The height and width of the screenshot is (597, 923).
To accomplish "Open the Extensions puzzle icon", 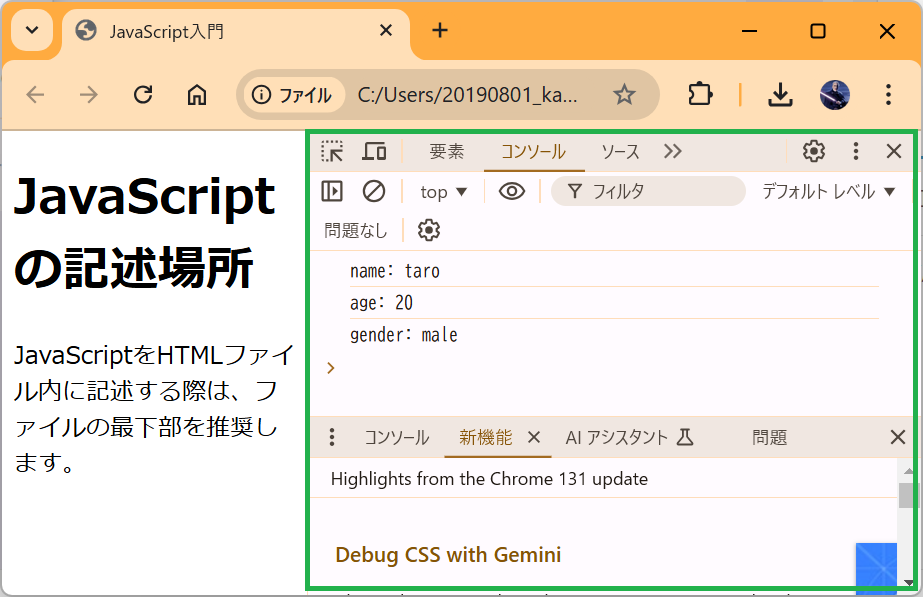I will [700, 94].
